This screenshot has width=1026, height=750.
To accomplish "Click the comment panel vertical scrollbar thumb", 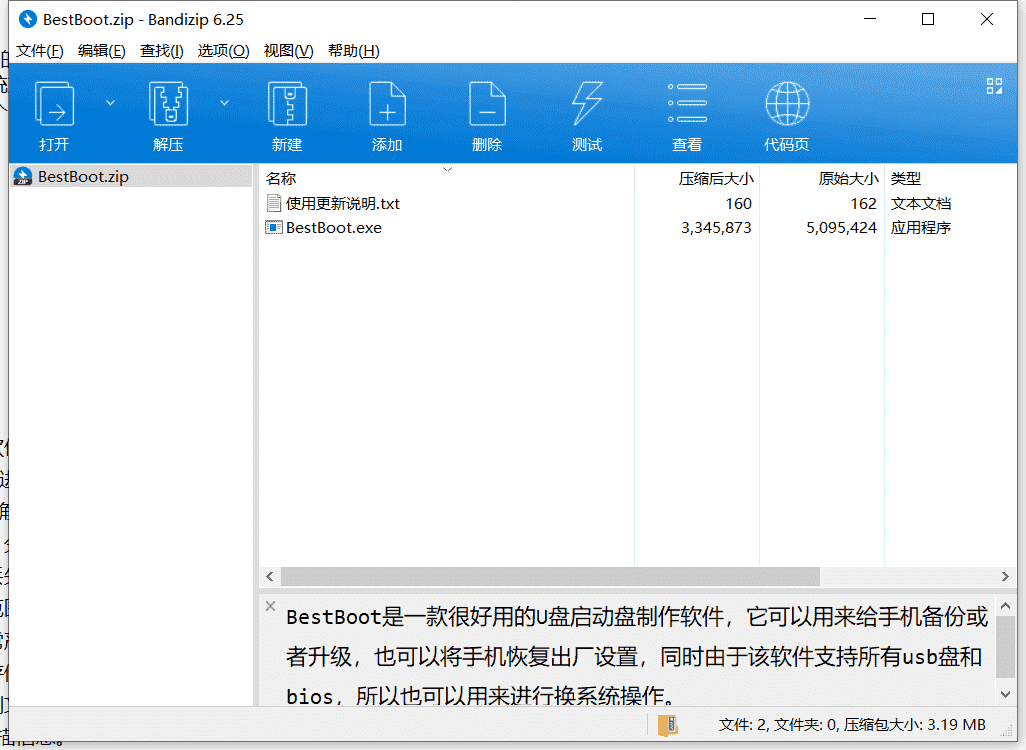I will pos(1006,647).
